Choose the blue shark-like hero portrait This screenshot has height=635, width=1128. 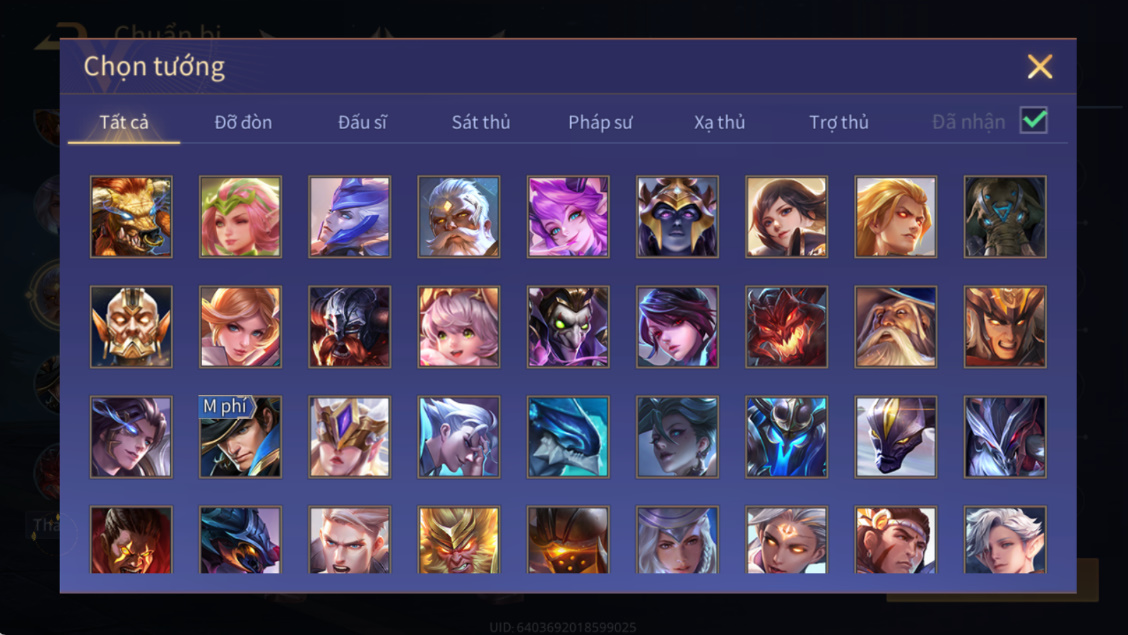click(568, 437)
